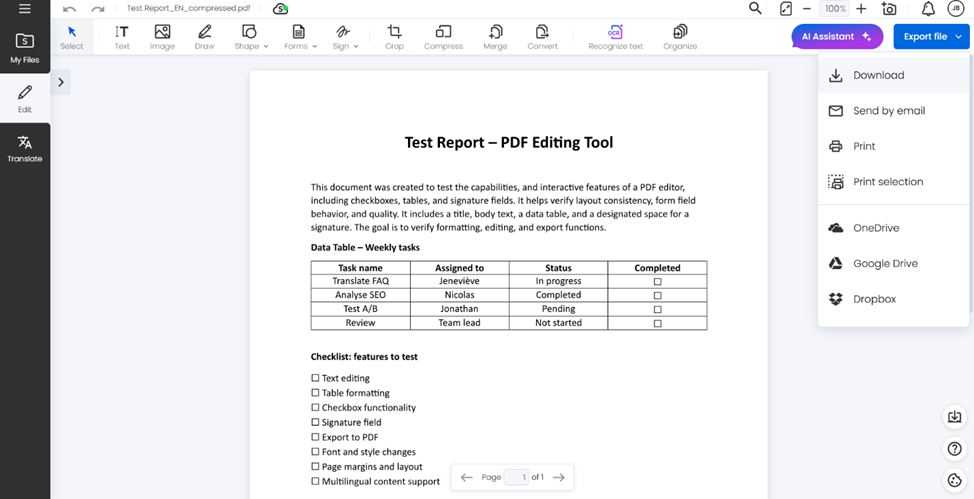The width and height of the screenshot is (974, 499).
Task: Activate the Select tool
Action: pyautogui.click(x=71, y=37)
